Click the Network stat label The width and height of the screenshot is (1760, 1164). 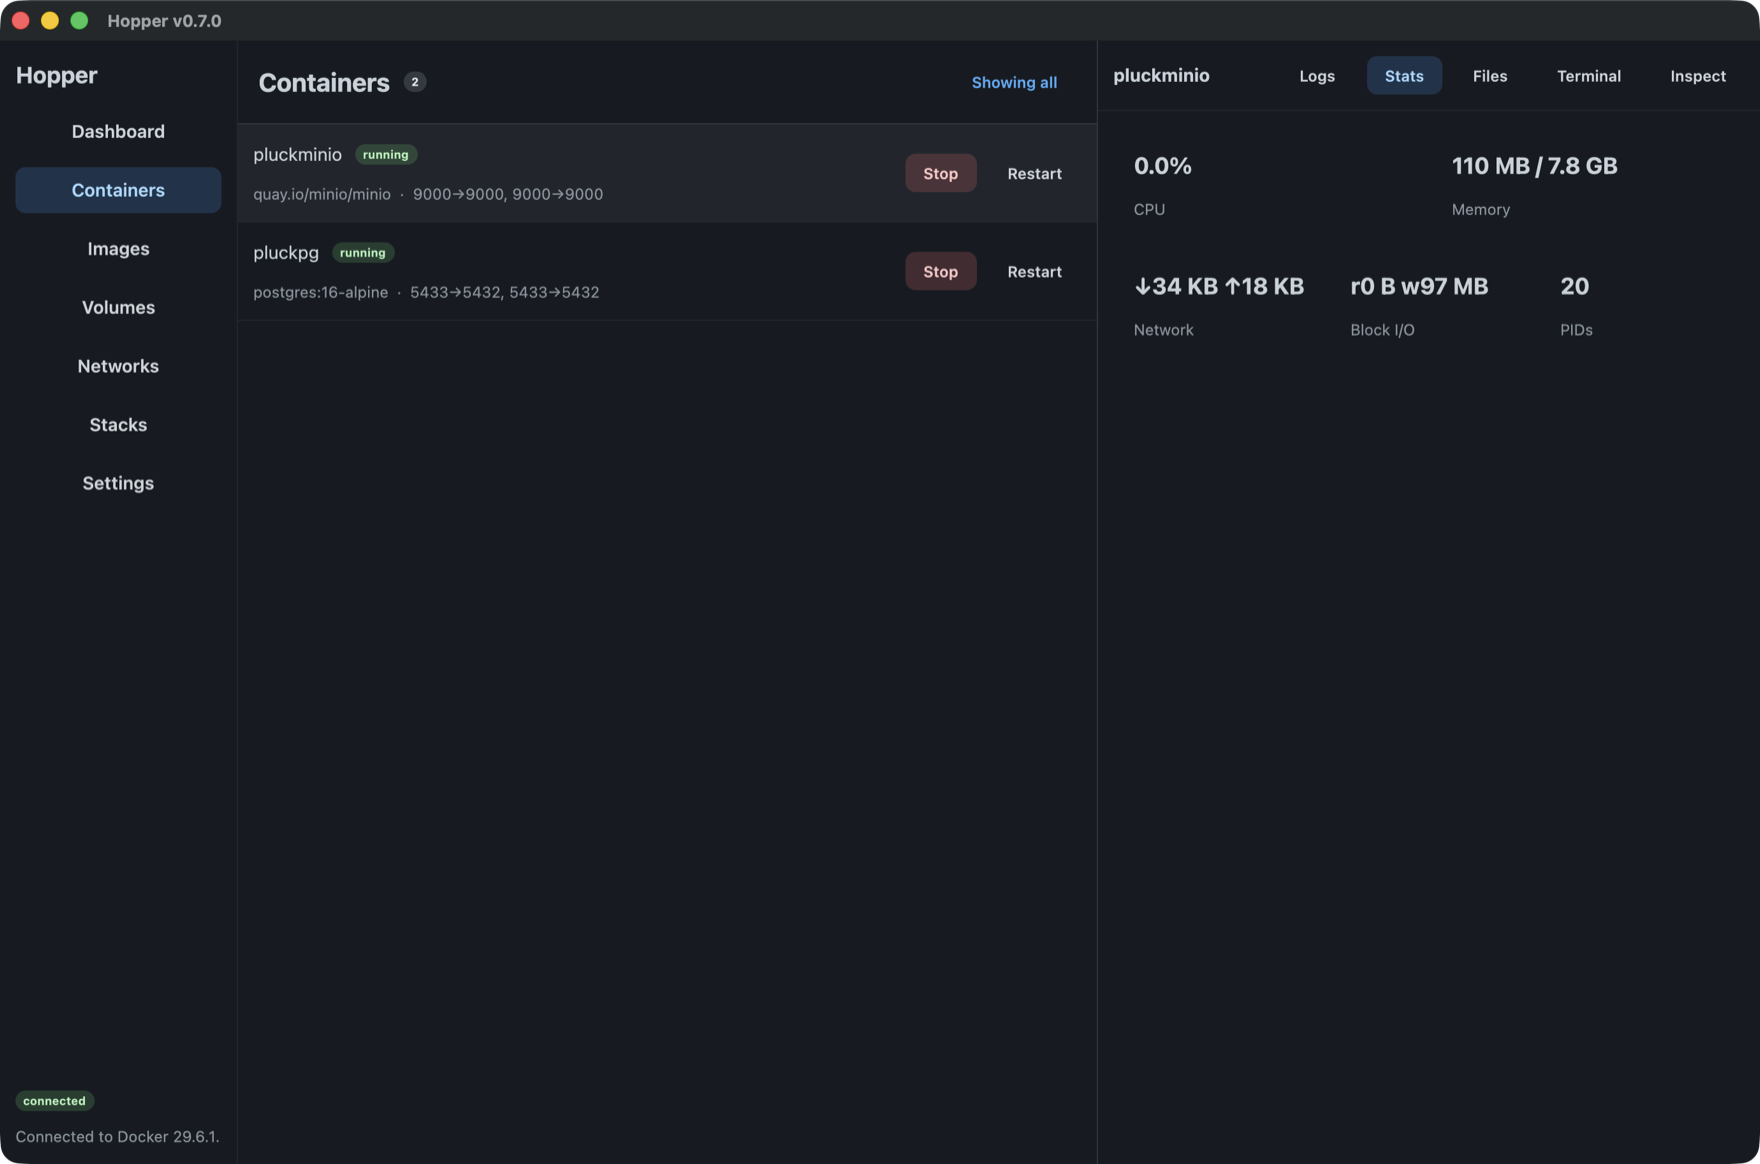pos(1163,330)
